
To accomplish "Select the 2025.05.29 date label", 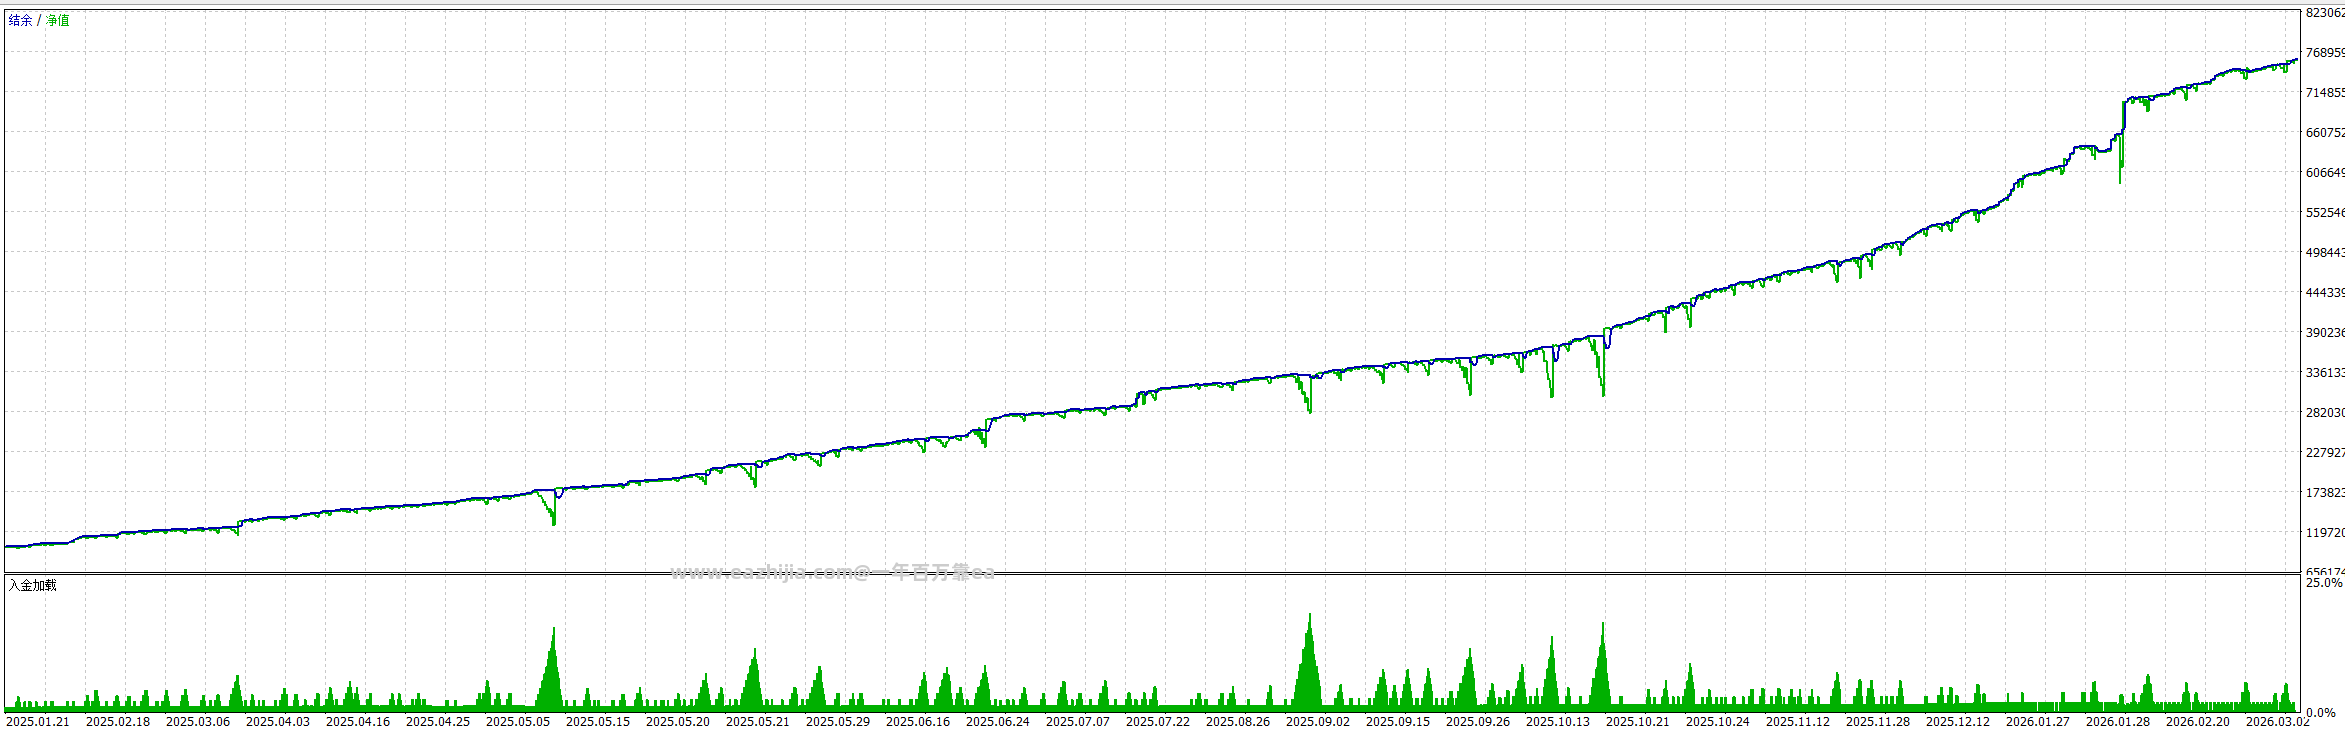I will (838, 721).
